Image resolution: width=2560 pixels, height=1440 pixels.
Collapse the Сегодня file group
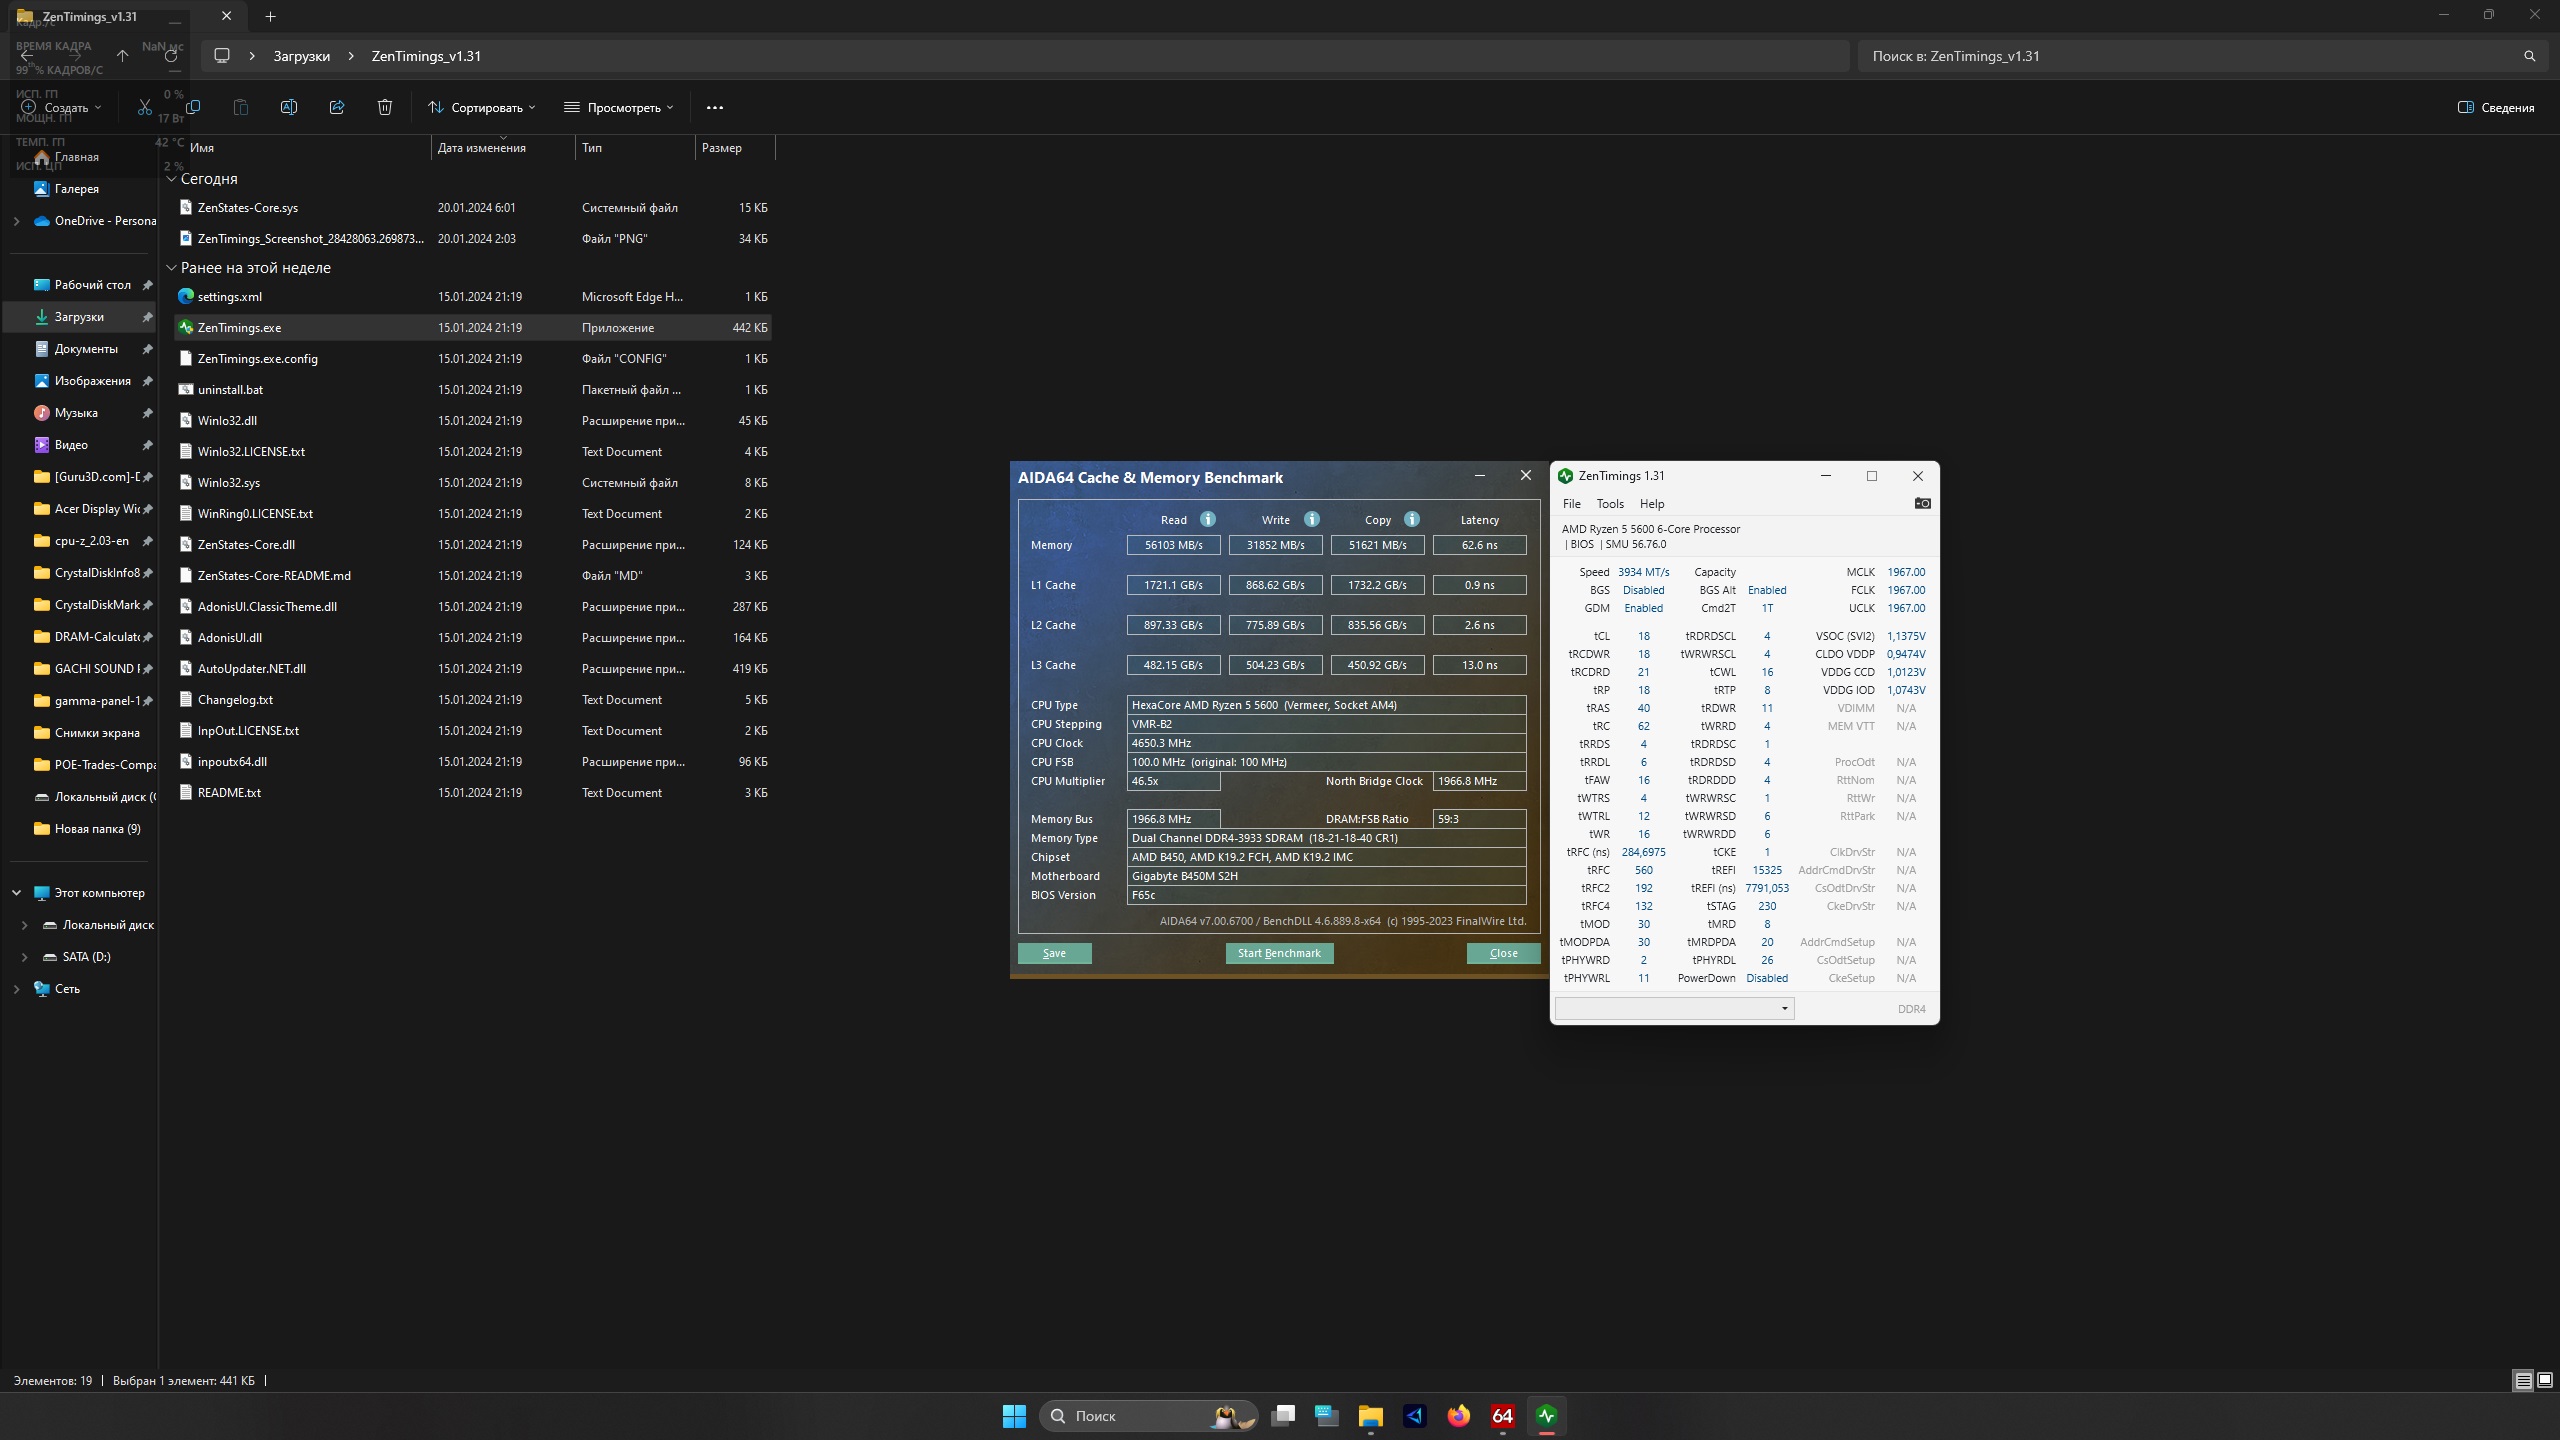tap(172, 179)
